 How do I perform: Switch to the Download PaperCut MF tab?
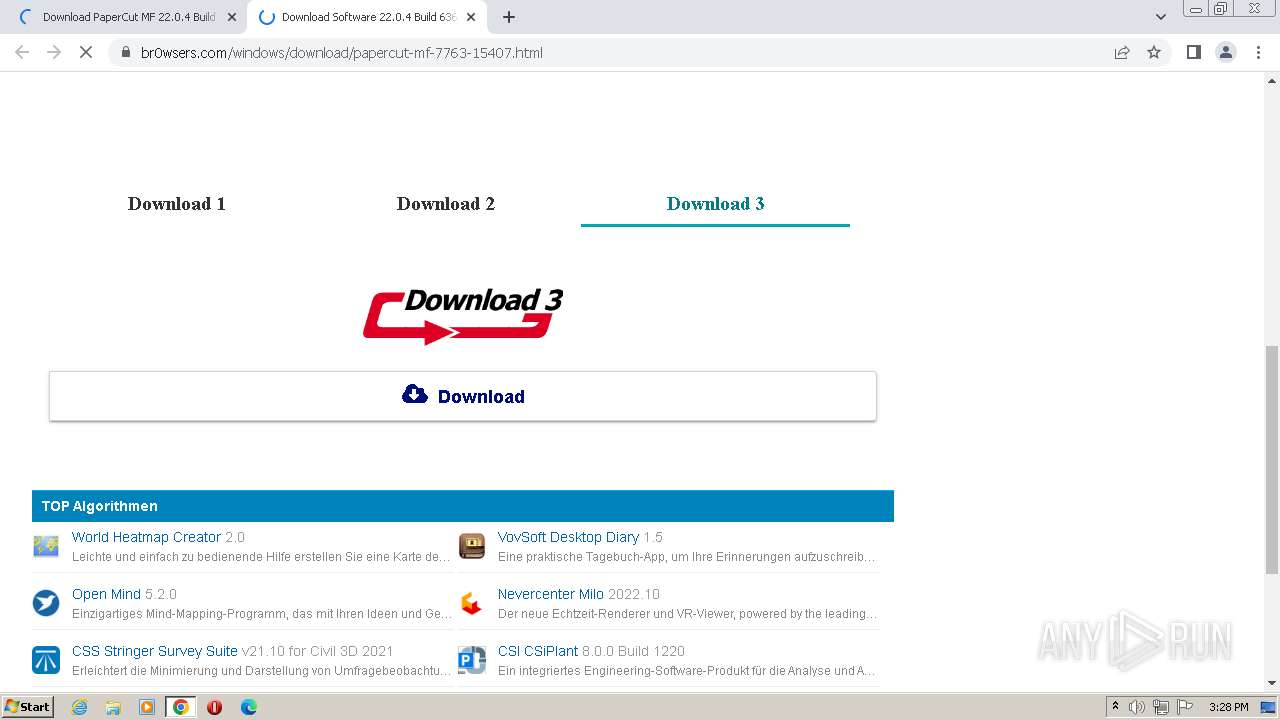pyautogui.click(x=128, y=17)
